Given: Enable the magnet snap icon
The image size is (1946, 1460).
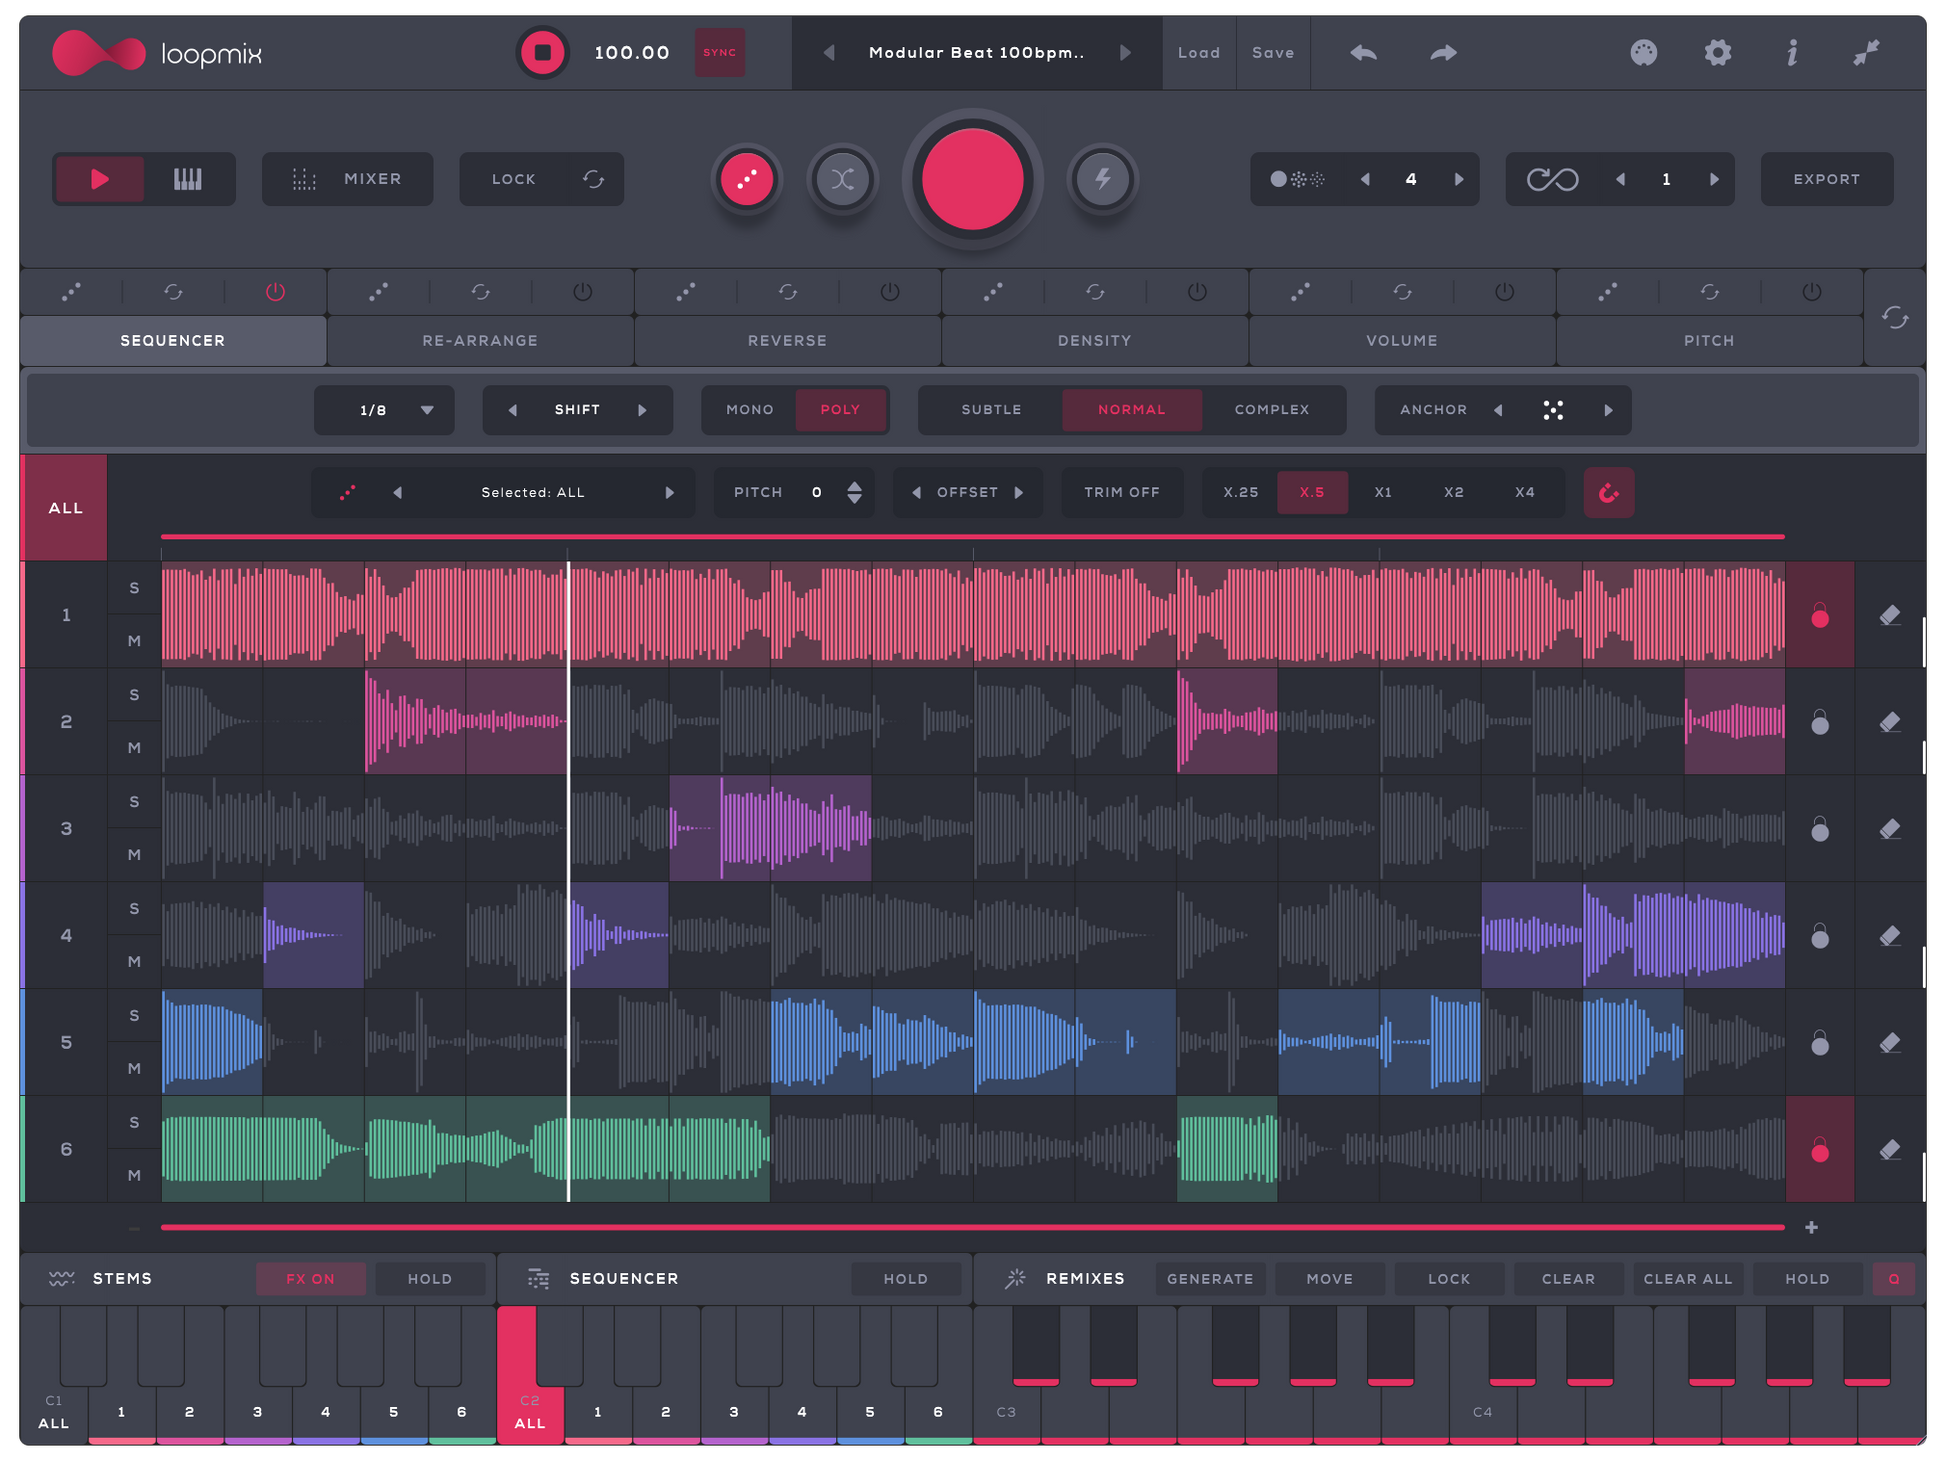Looking at the screenshot, I should click(x=1609, y=492).
